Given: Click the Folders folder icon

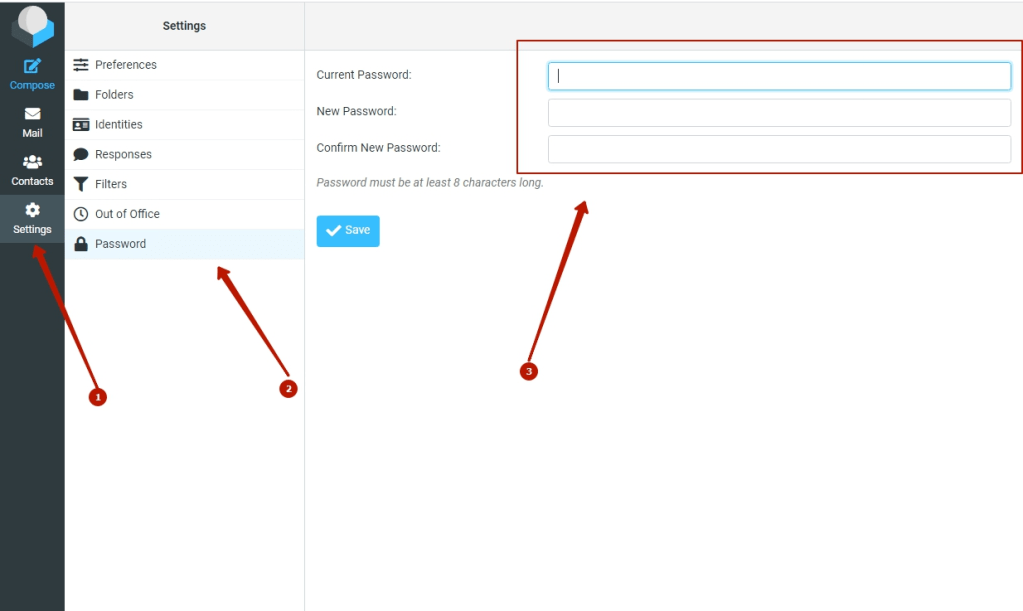Looking at the screenshot, I should pos(81,95).
